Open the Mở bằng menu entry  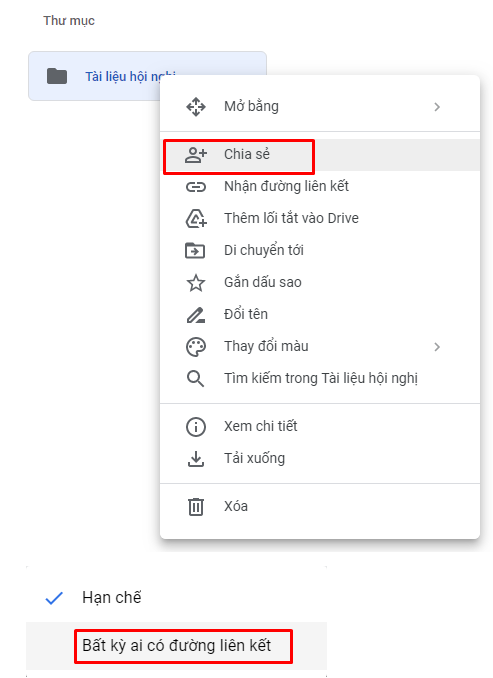[320, 106]
